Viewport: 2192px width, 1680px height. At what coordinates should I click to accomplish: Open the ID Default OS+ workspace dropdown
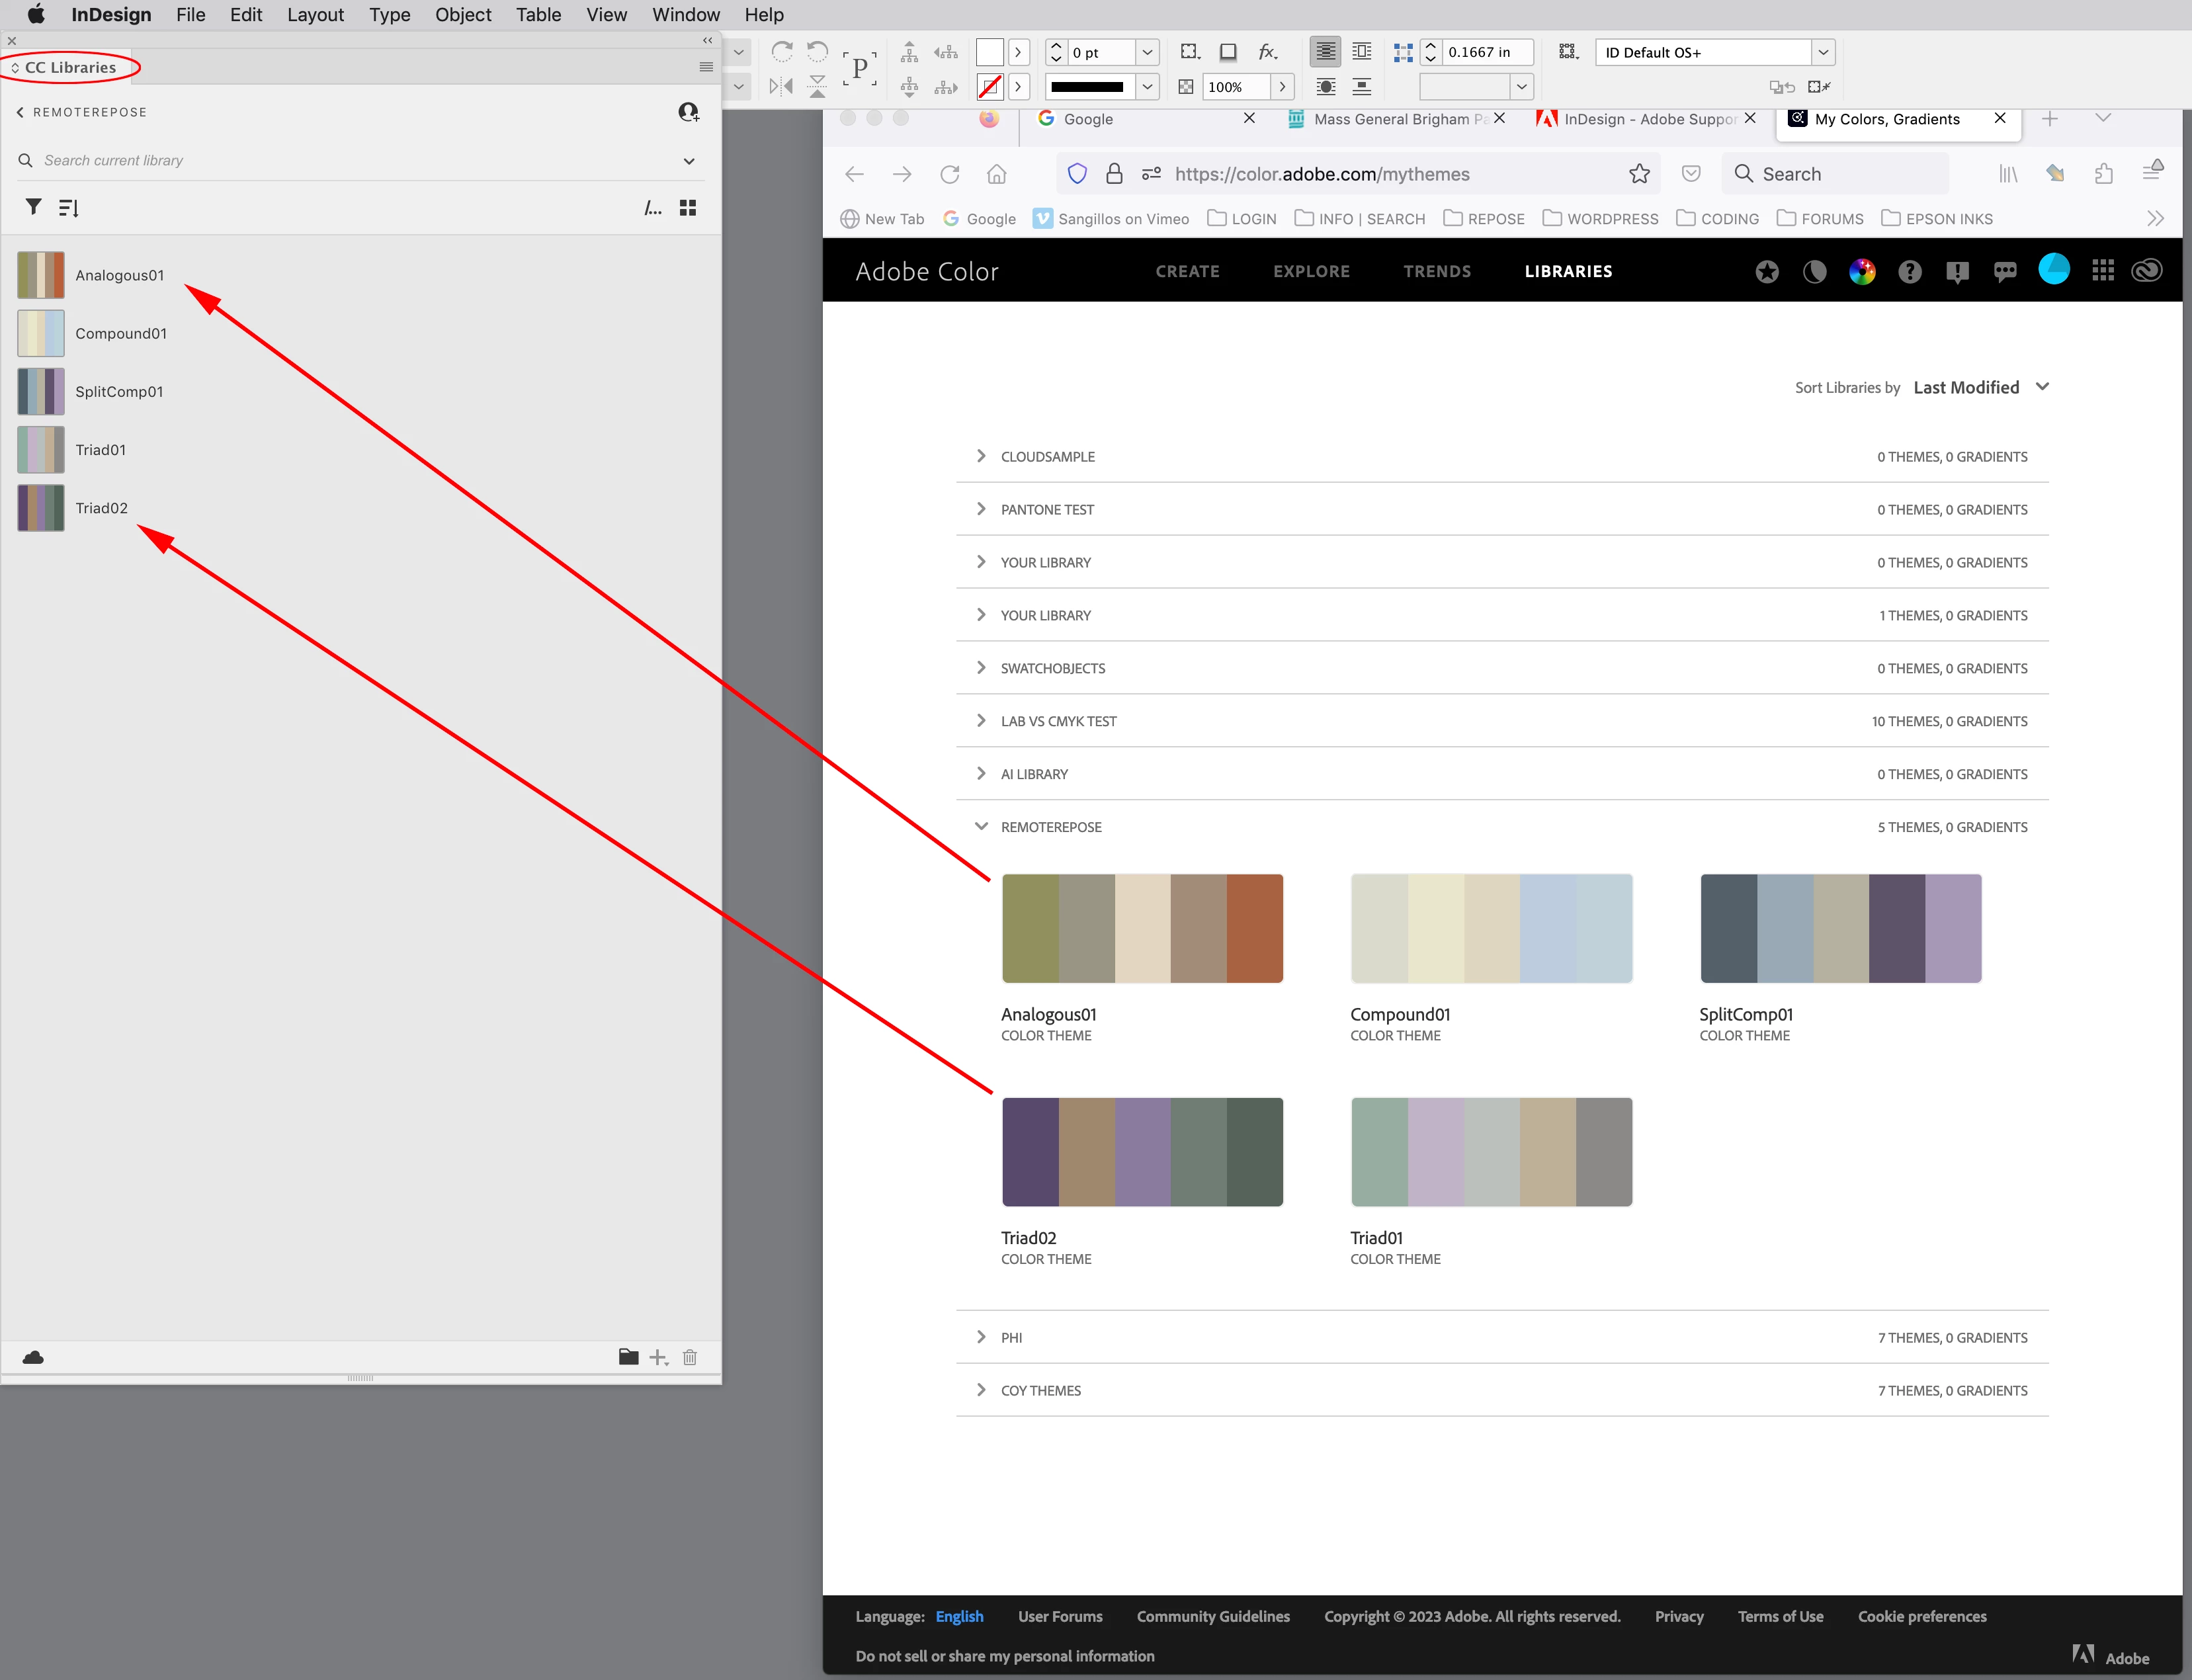coord(1823,52)
